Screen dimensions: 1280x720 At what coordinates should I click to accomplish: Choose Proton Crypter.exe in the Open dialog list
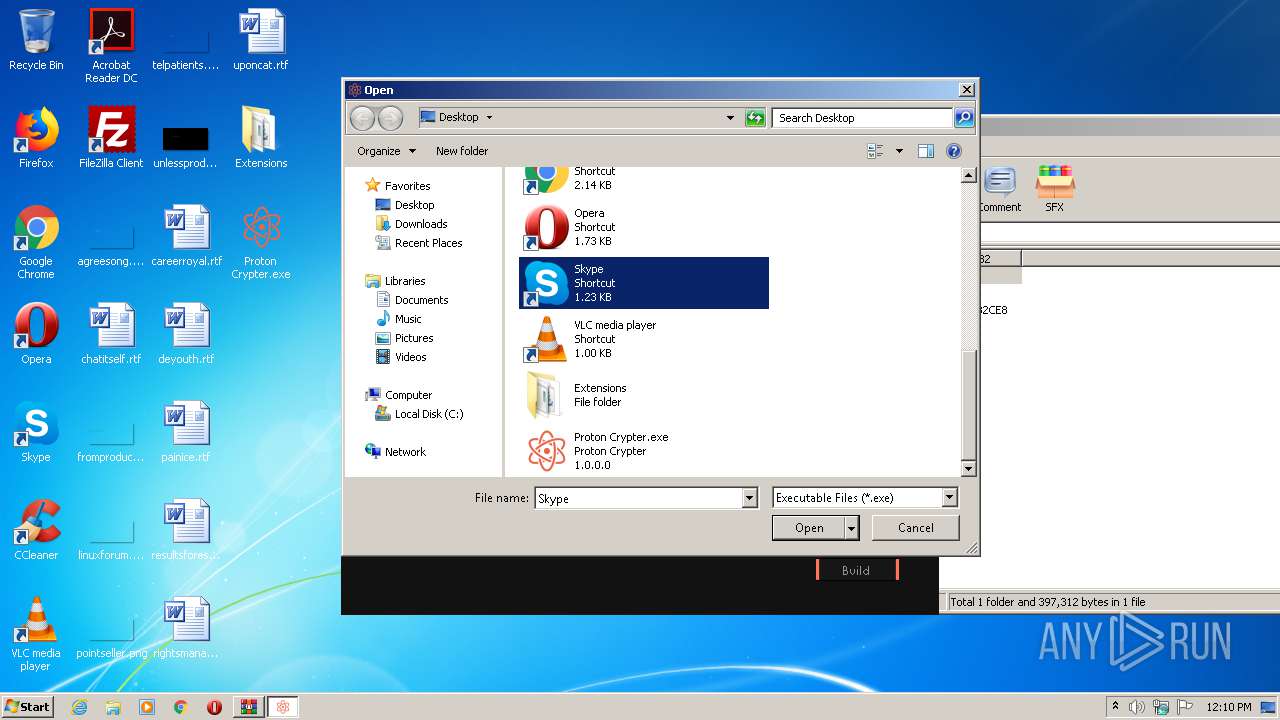(644, 451)
